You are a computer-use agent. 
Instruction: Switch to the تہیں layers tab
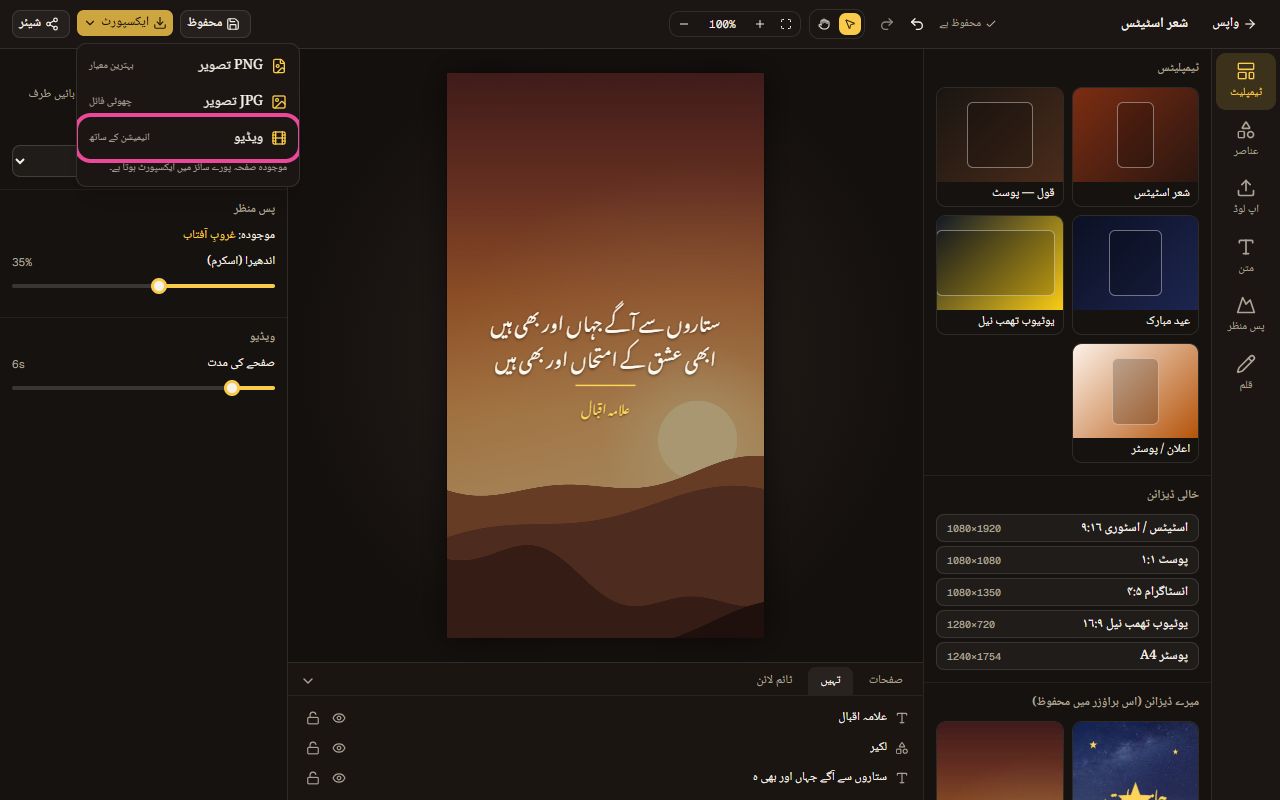pyautogui.click(x=831, y=680)
